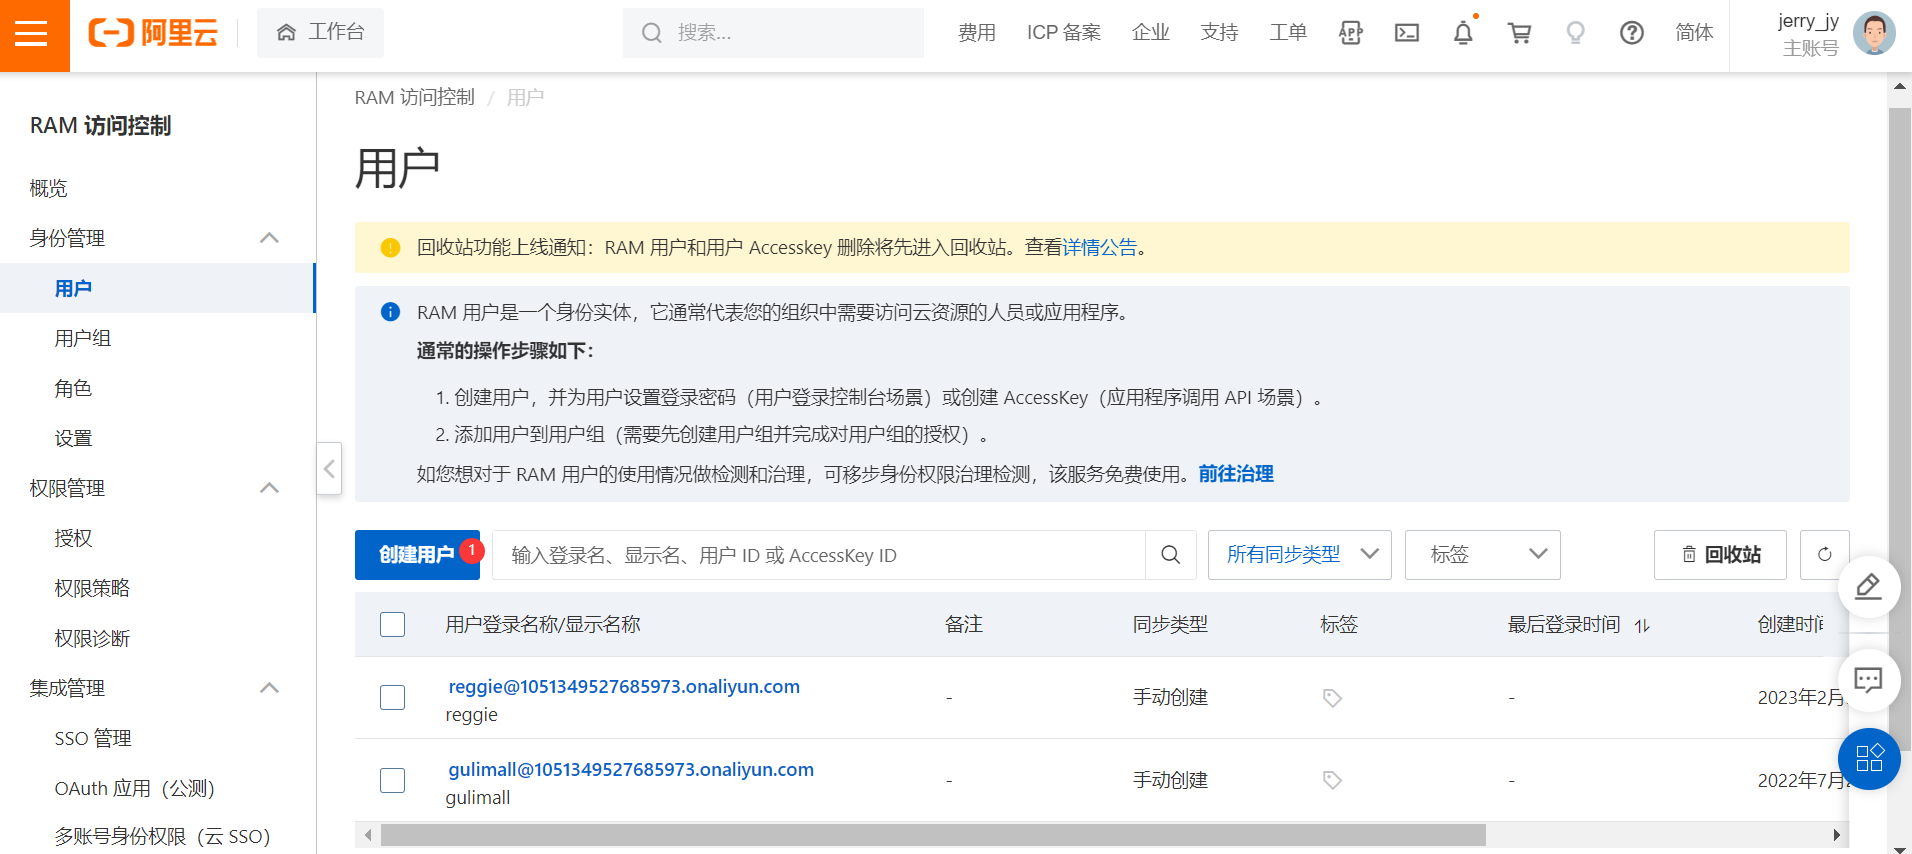This screenshot has height=854, width=1912.
Task: Open the floating chat message icon
Action: 1869,681
